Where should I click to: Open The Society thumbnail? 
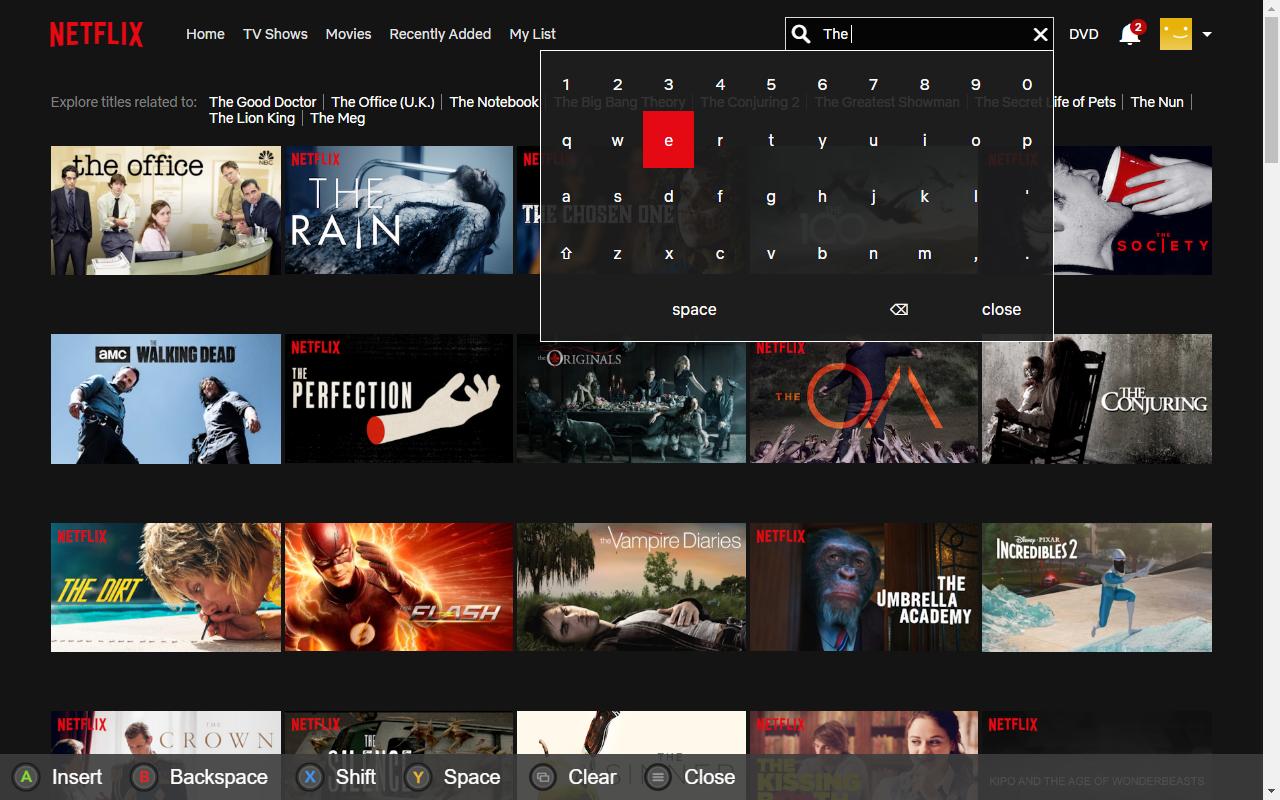[x=1133, y=210]
